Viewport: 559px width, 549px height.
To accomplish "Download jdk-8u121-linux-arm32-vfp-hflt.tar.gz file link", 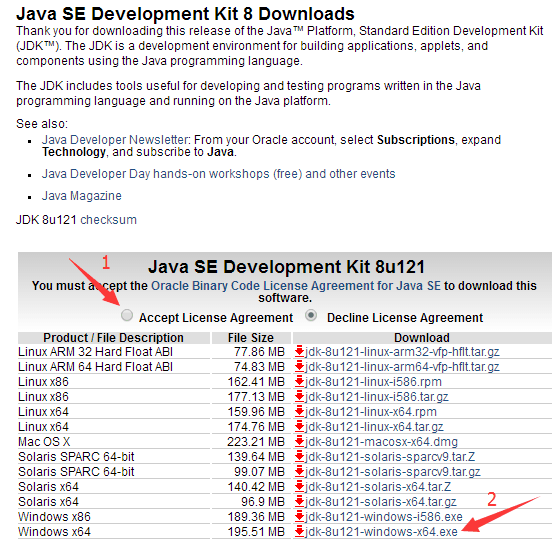I will pyautogui.click(x=402, y=352).
